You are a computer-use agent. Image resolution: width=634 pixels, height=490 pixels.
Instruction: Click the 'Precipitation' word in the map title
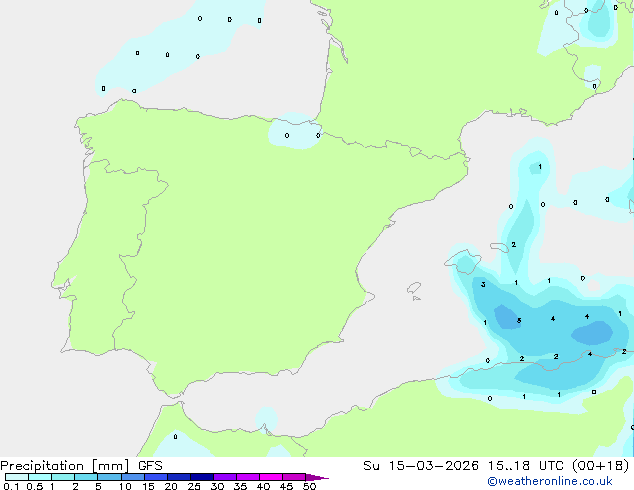[42, 466]
